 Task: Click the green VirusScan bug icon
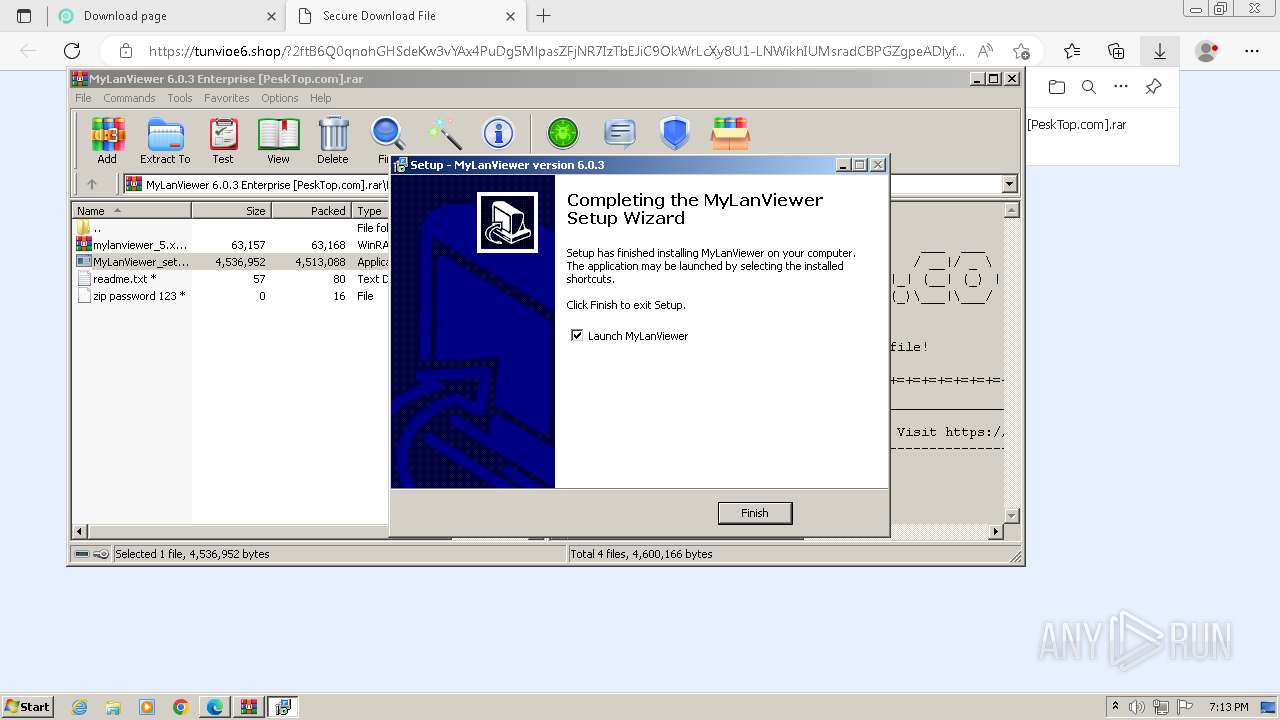pos(563,133)
